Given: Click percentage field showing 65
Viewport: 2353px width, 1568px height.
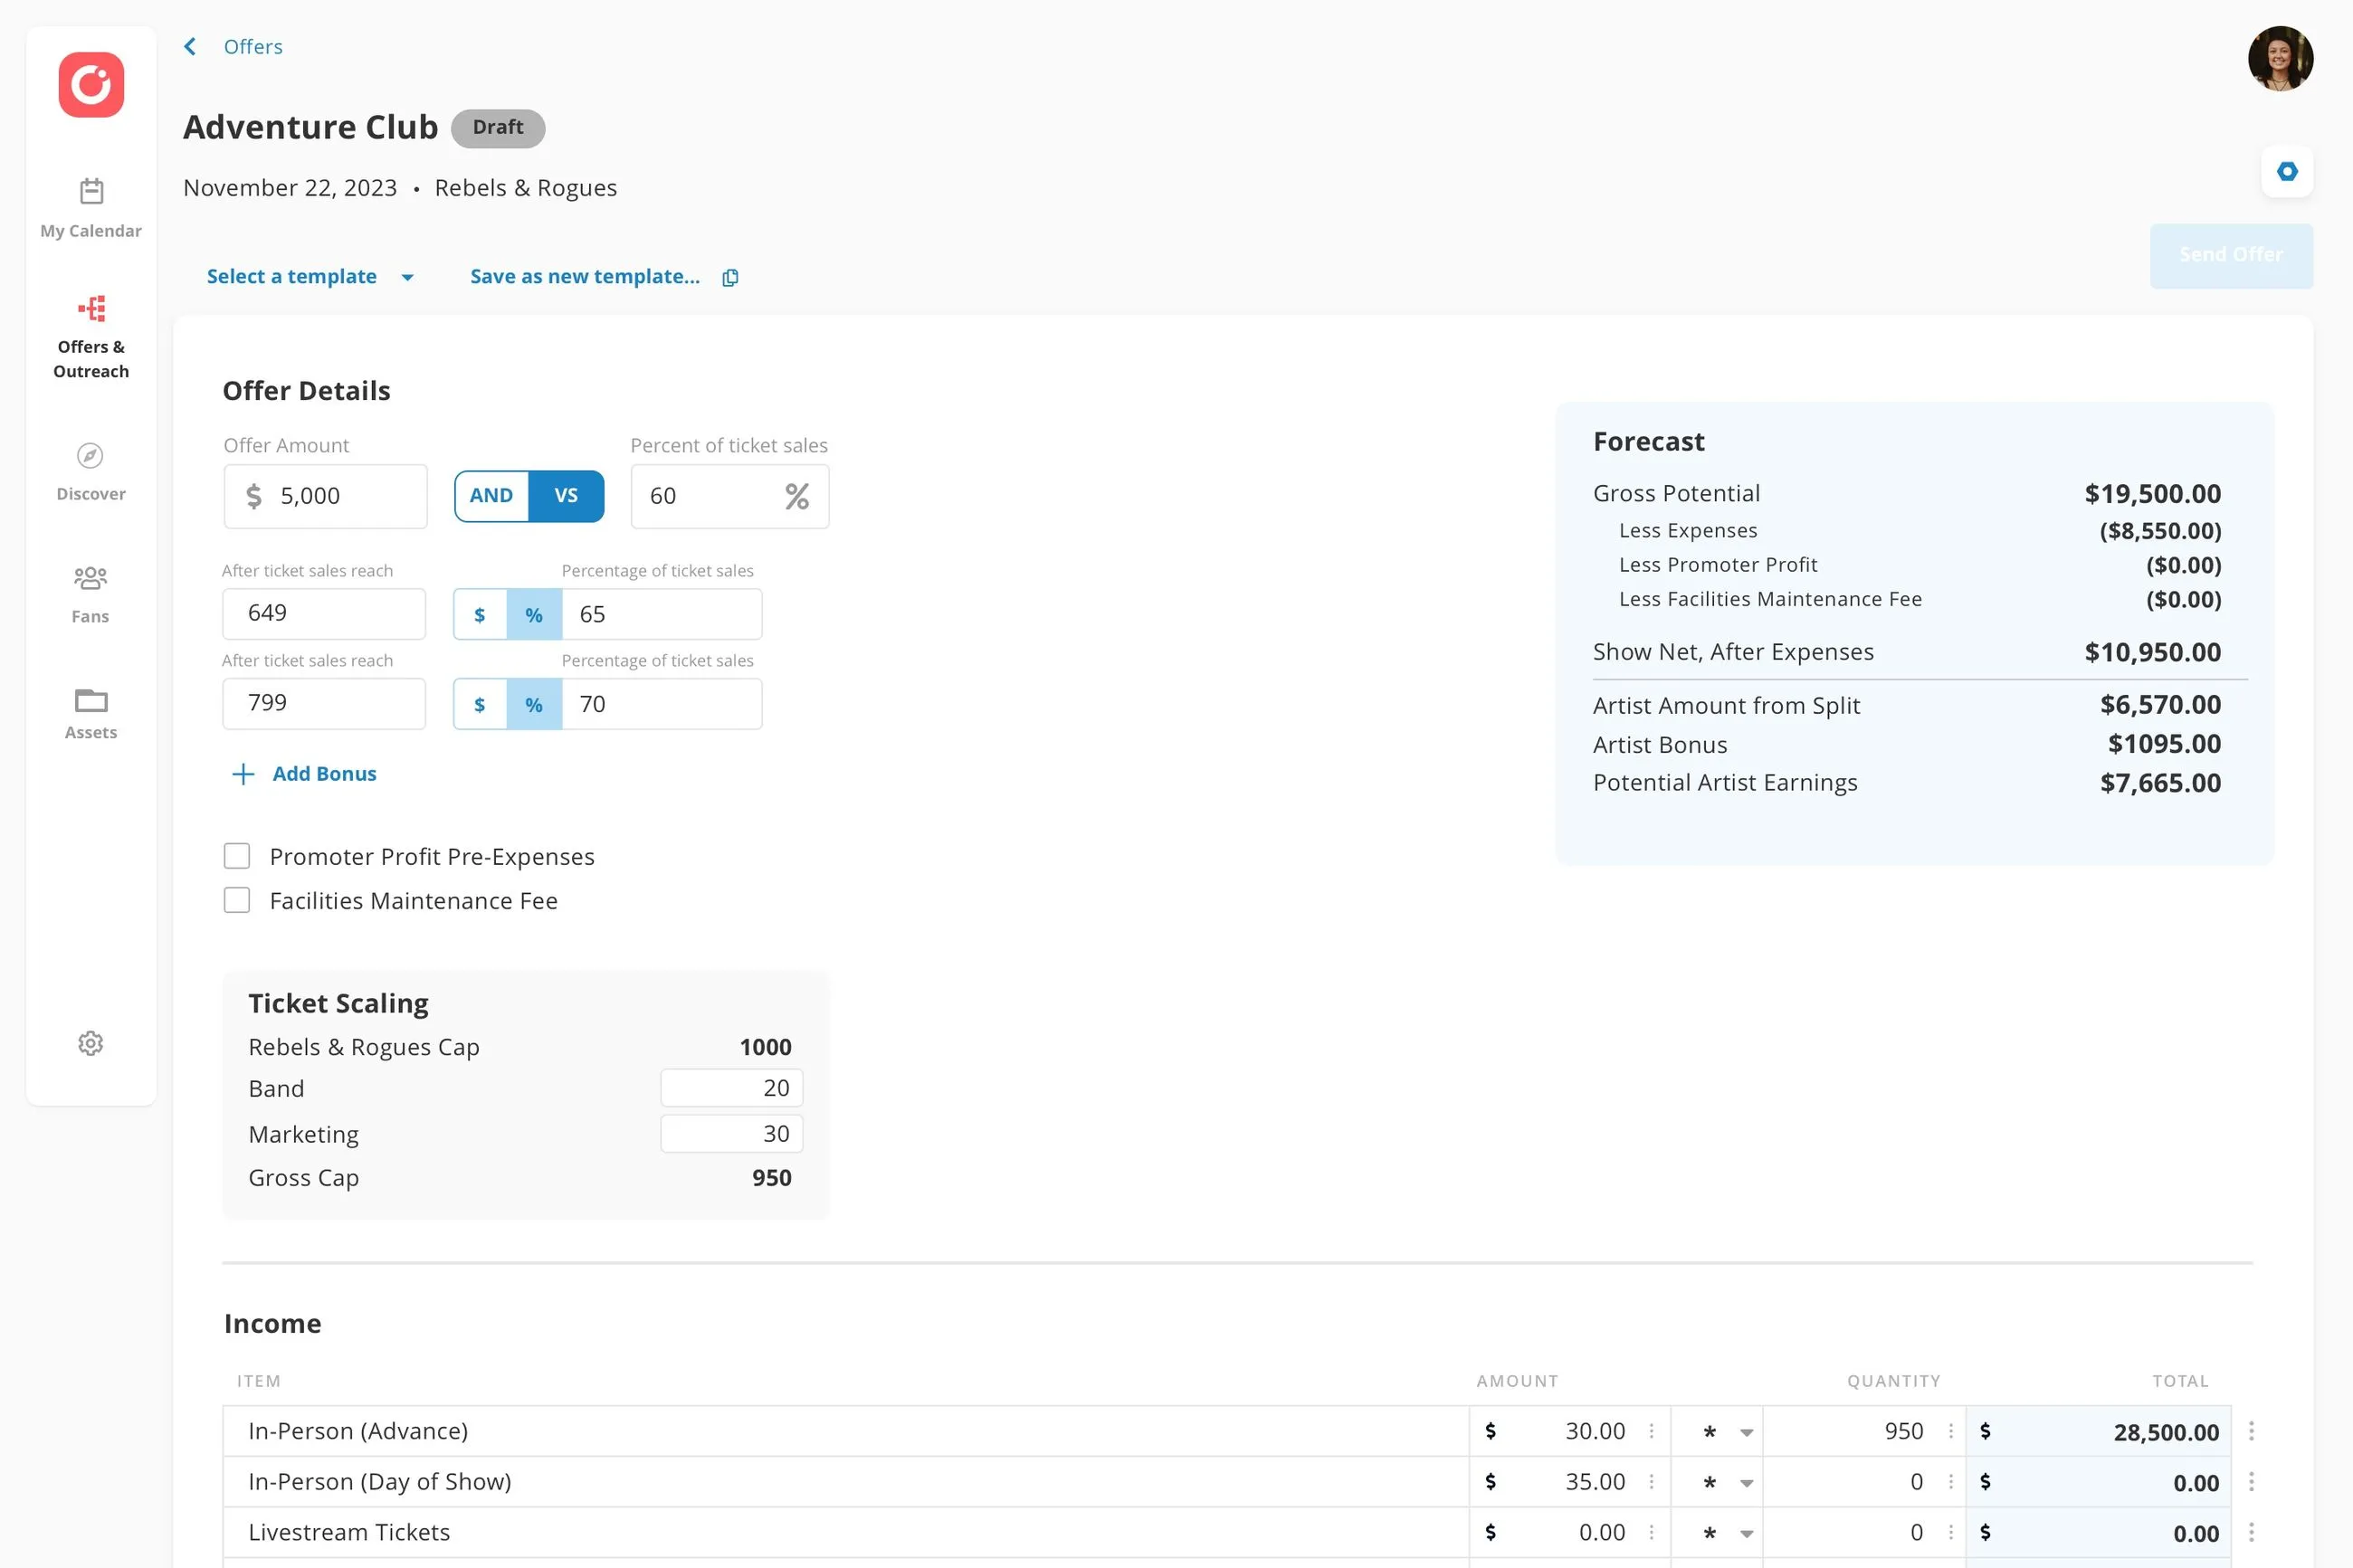Looking at the screenshot, I should (x=661, y=614).
